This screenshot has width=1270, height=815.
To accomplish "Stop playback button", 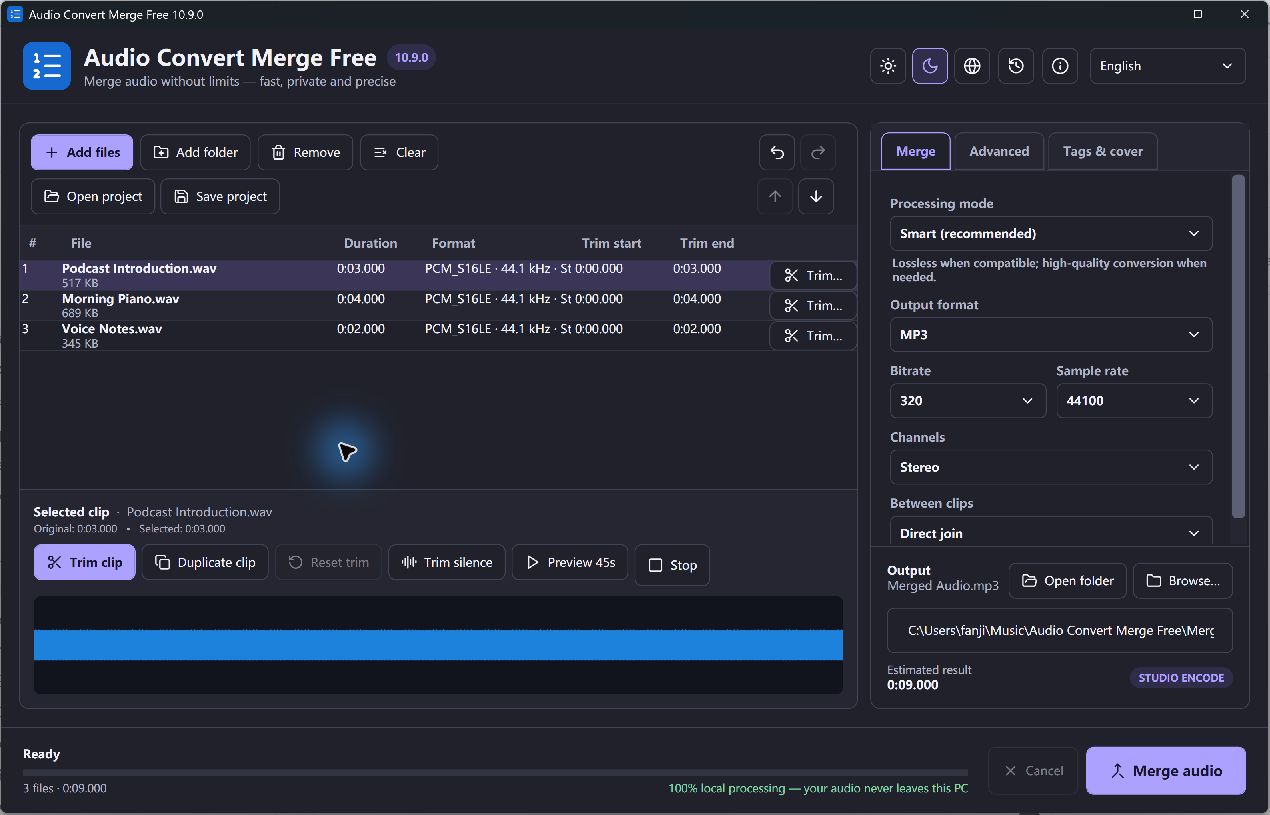I will 672,565.
